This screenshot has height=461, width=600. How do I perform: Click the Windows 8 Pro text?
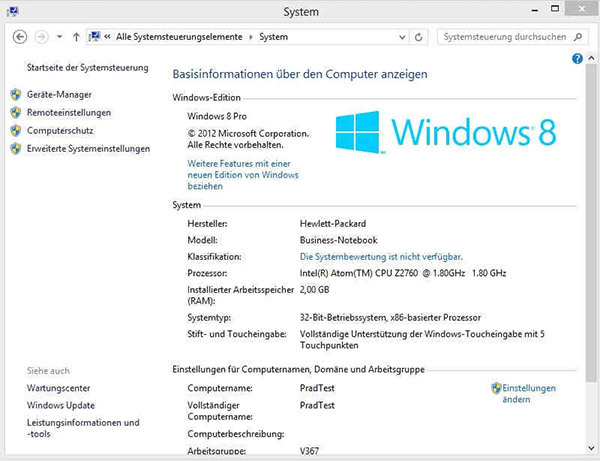(x=217, y=116)
